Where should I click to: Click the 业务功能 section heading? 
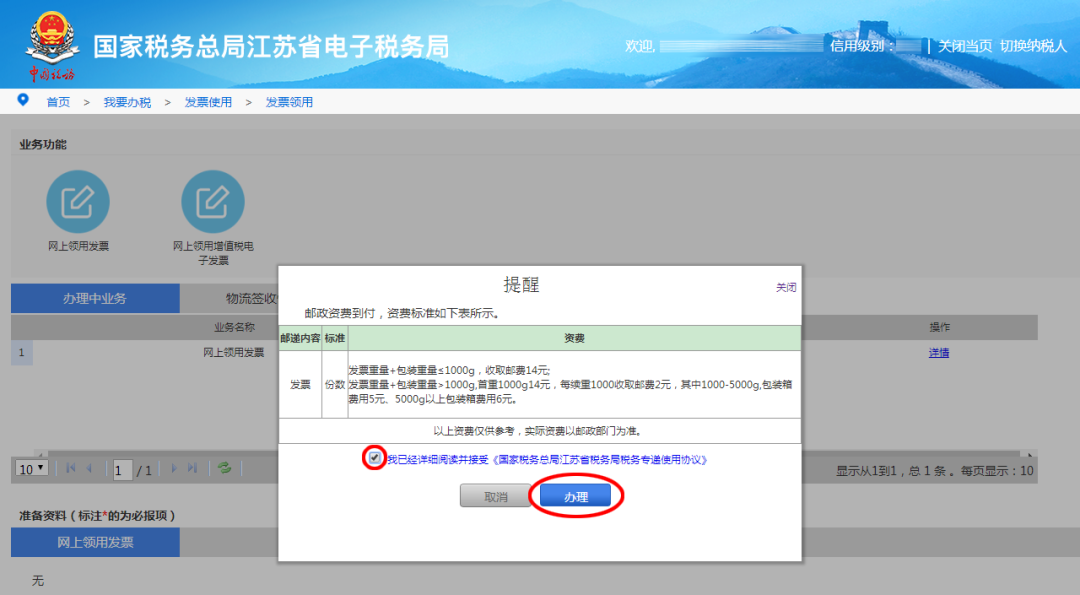pos(43,145)
